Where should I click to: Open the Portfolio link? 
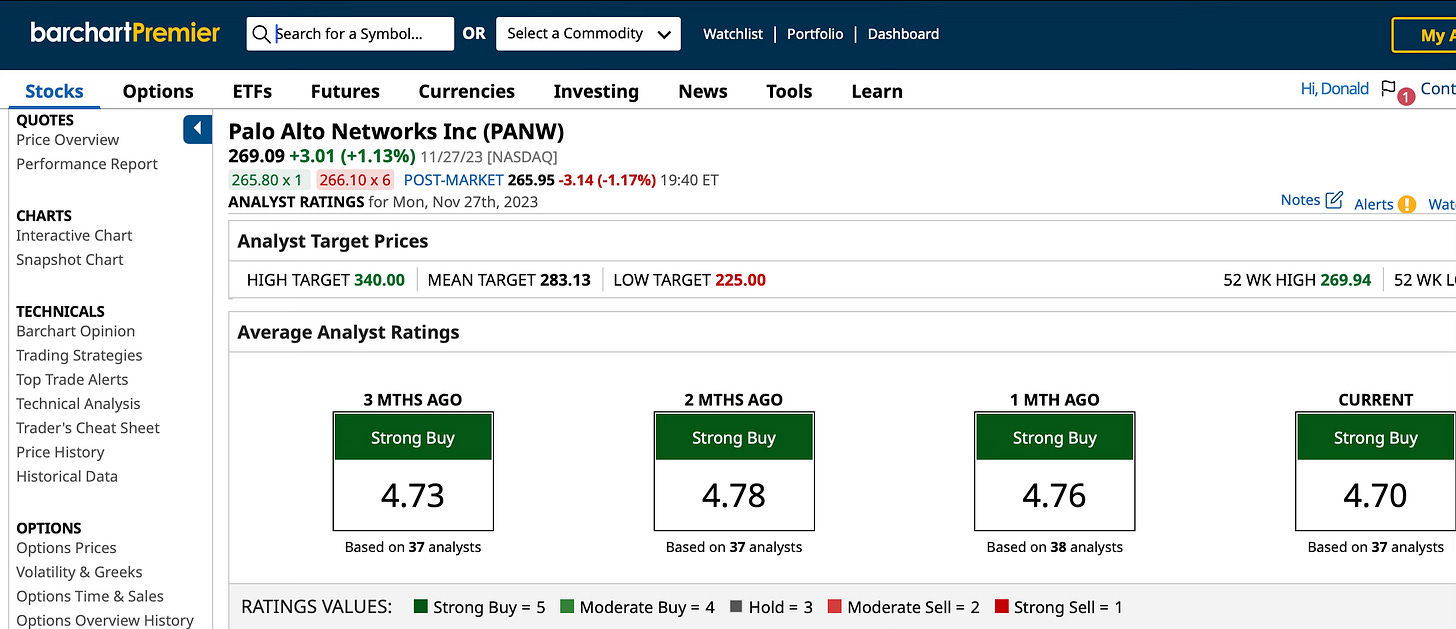coord(815,34)
